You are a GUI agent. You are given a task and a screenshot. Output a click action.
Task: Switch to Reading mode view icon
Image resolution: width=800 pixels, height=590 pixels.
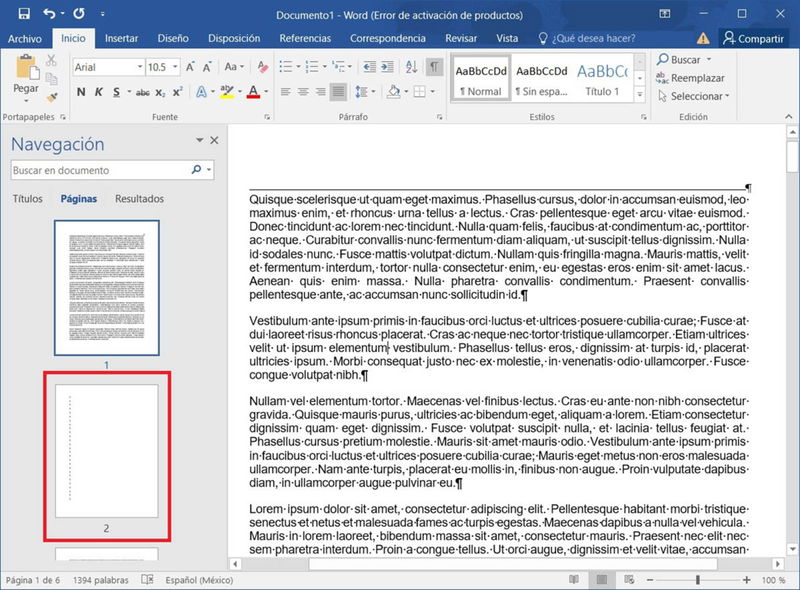tap(575, 578)
